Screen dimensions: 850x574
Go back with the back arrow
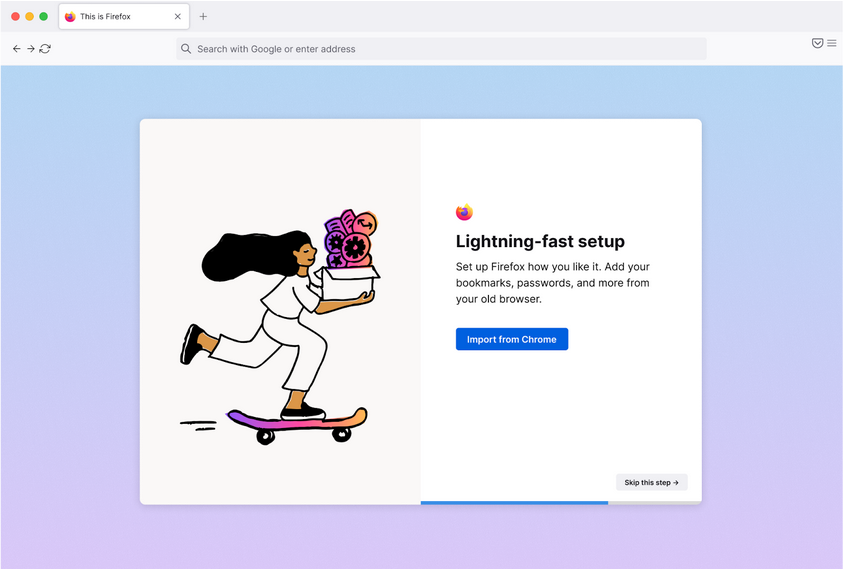(x=16, y=49)
